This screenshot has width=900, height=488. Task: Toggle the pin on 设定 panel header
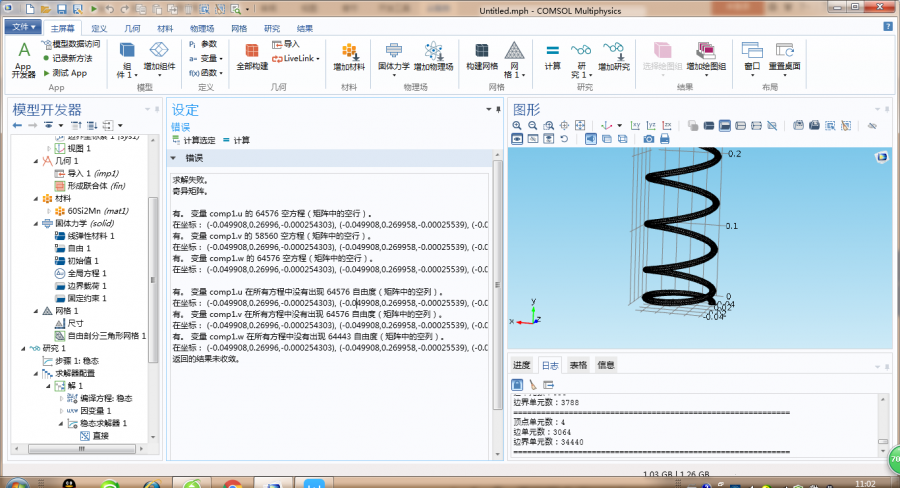[x=498, y=109]
